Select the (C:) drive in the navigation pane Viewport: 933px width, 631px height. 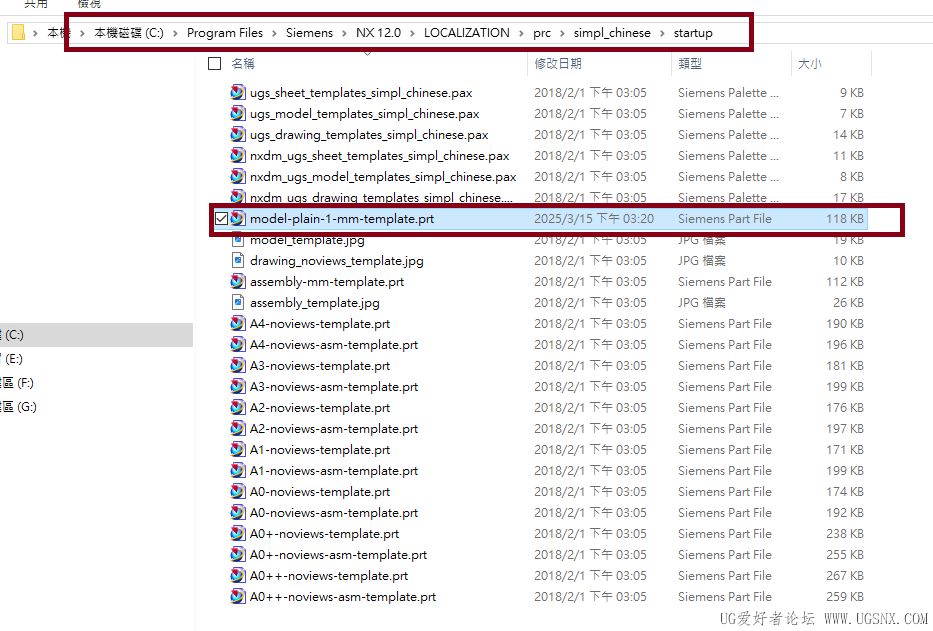[96, 335]
